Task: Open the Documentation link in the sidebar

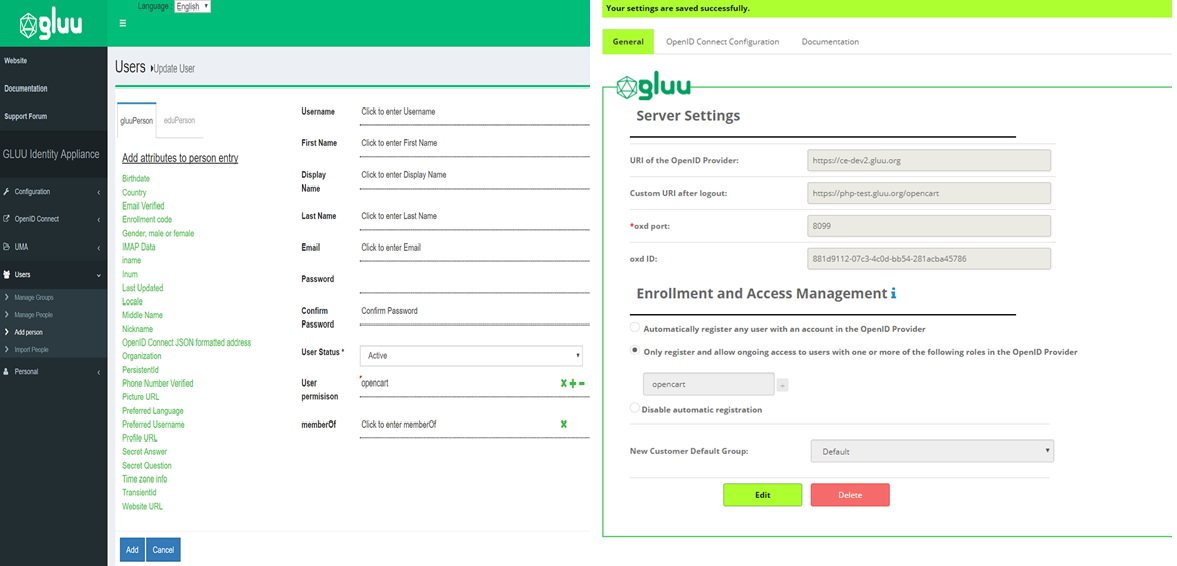Action: point(26,89)
